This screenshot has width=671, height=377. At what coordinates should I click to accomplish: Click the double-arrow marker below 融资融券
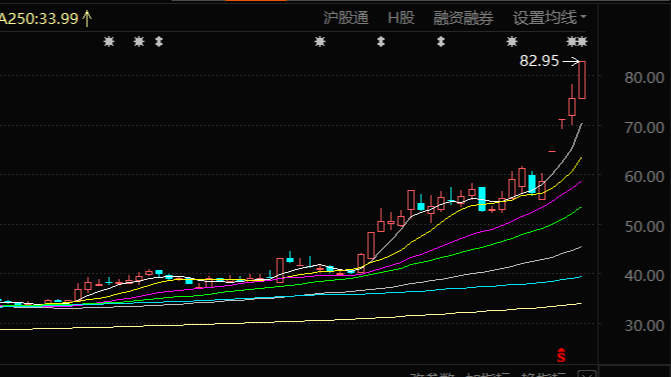click(x=441, y=42)
